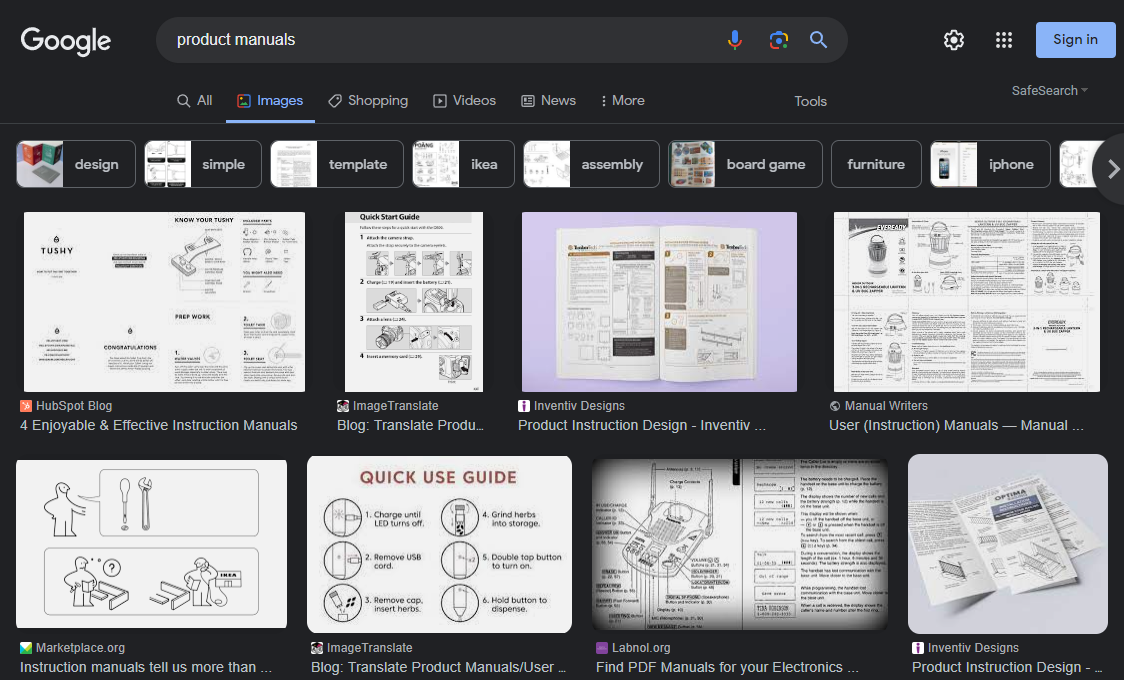Click the Manual Writers globe favicon
Viewport: 1124px width, 680px height.
click(834, 406)
